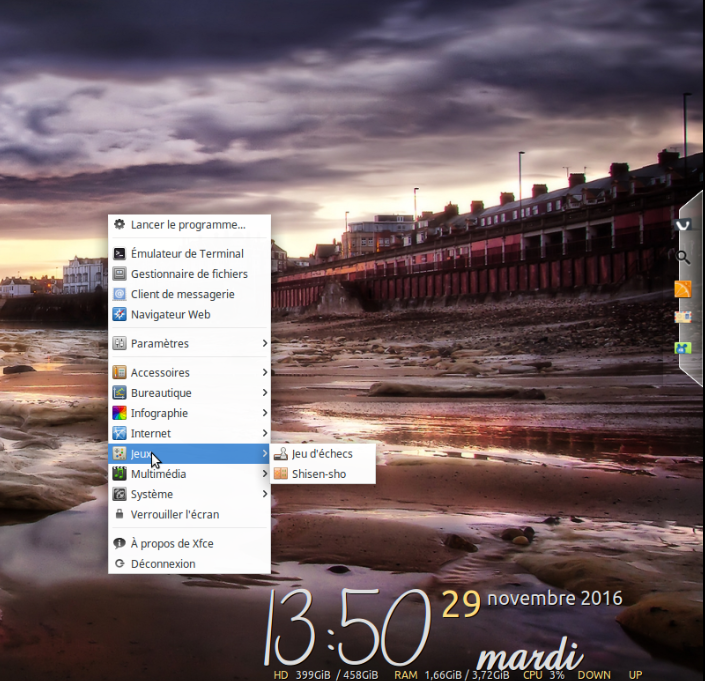Click the DOWN network label
Screen dimensions: 705x681
594,675
